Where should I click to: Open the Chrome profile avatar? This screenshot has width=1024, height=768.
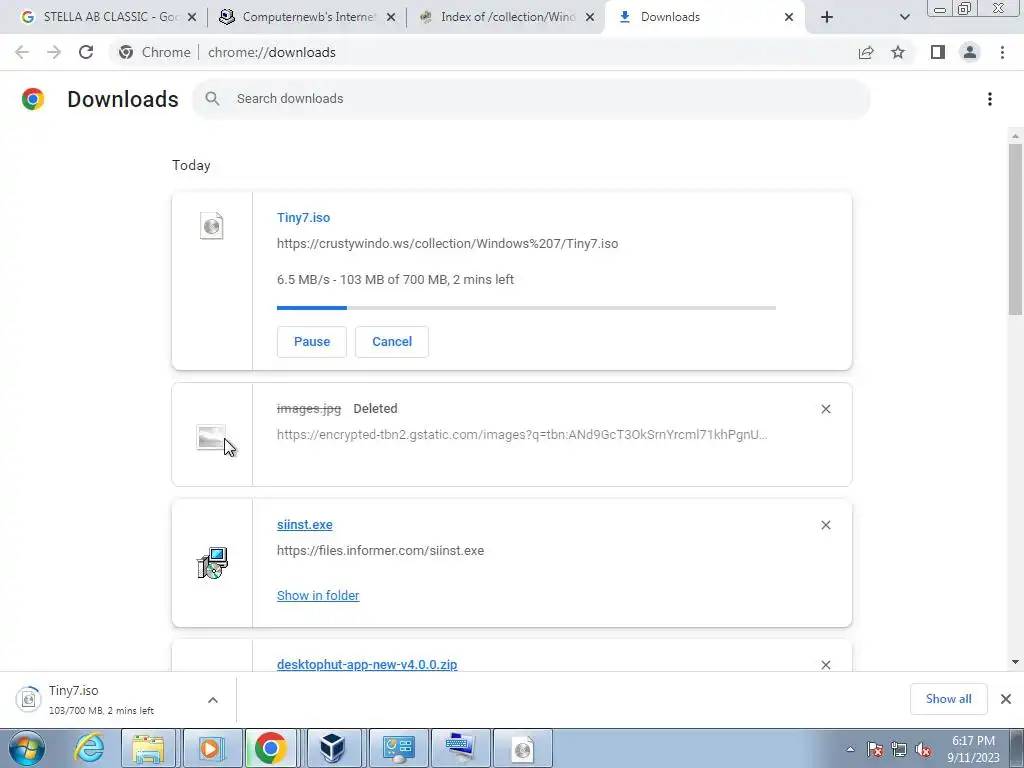pos(970,52)
